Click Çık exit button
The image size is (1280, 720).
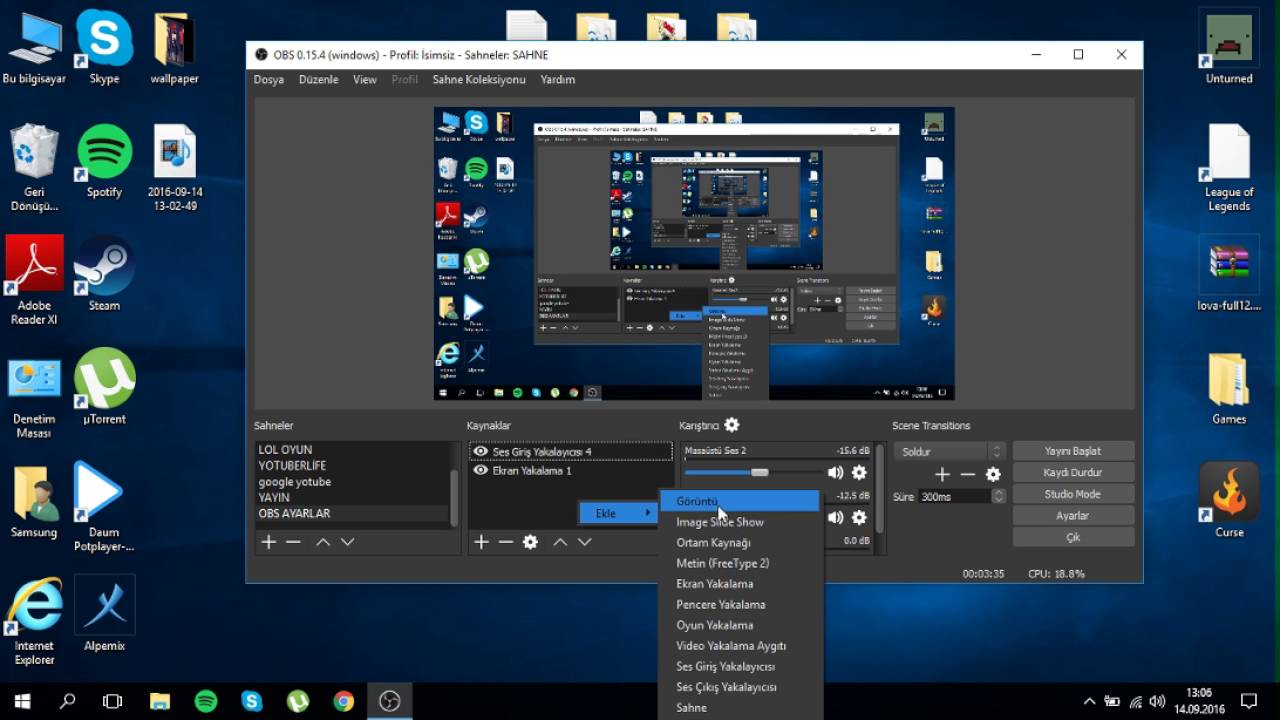pos(1073,537)
